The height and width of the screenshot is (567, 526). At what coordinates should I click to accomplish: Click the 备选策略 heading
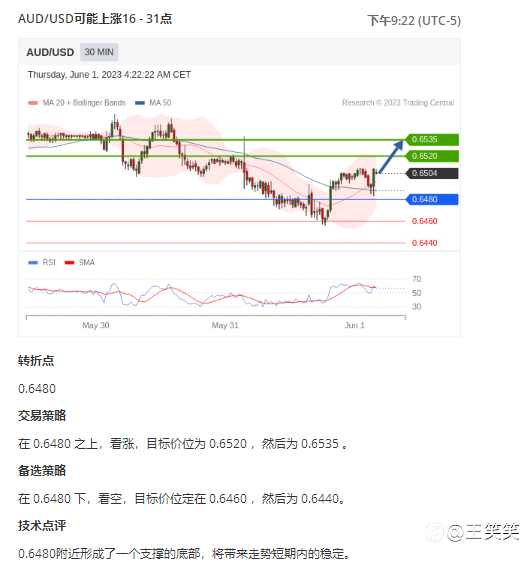[42, 471]
